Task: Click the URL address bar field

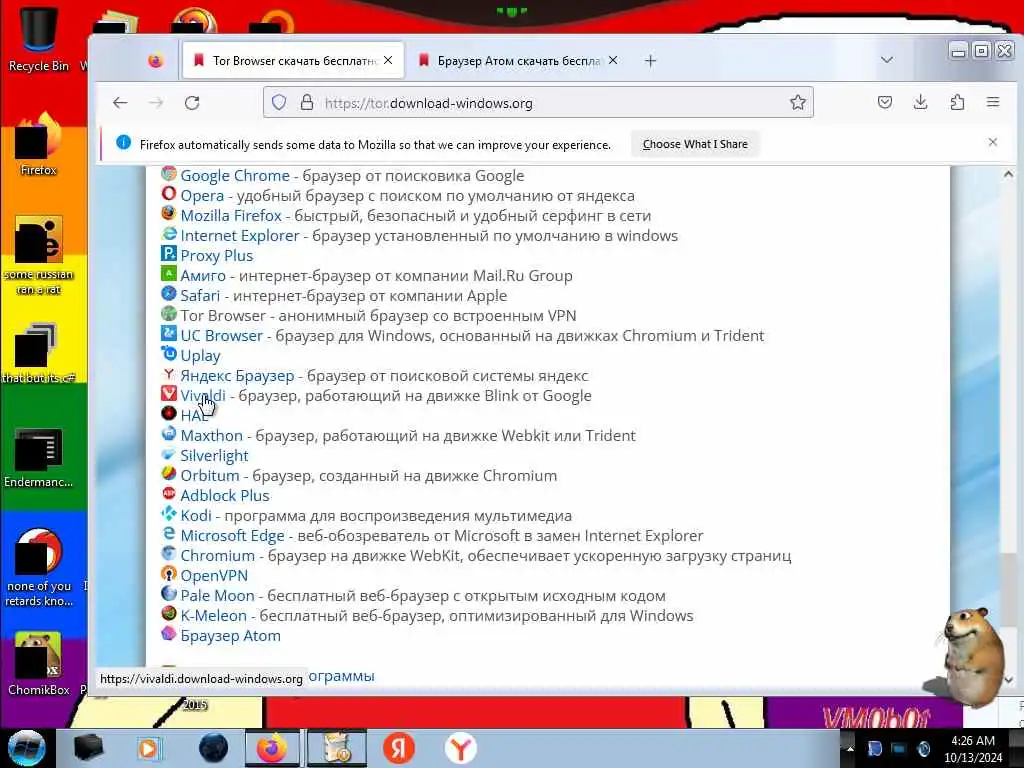Action: [538, 103]
